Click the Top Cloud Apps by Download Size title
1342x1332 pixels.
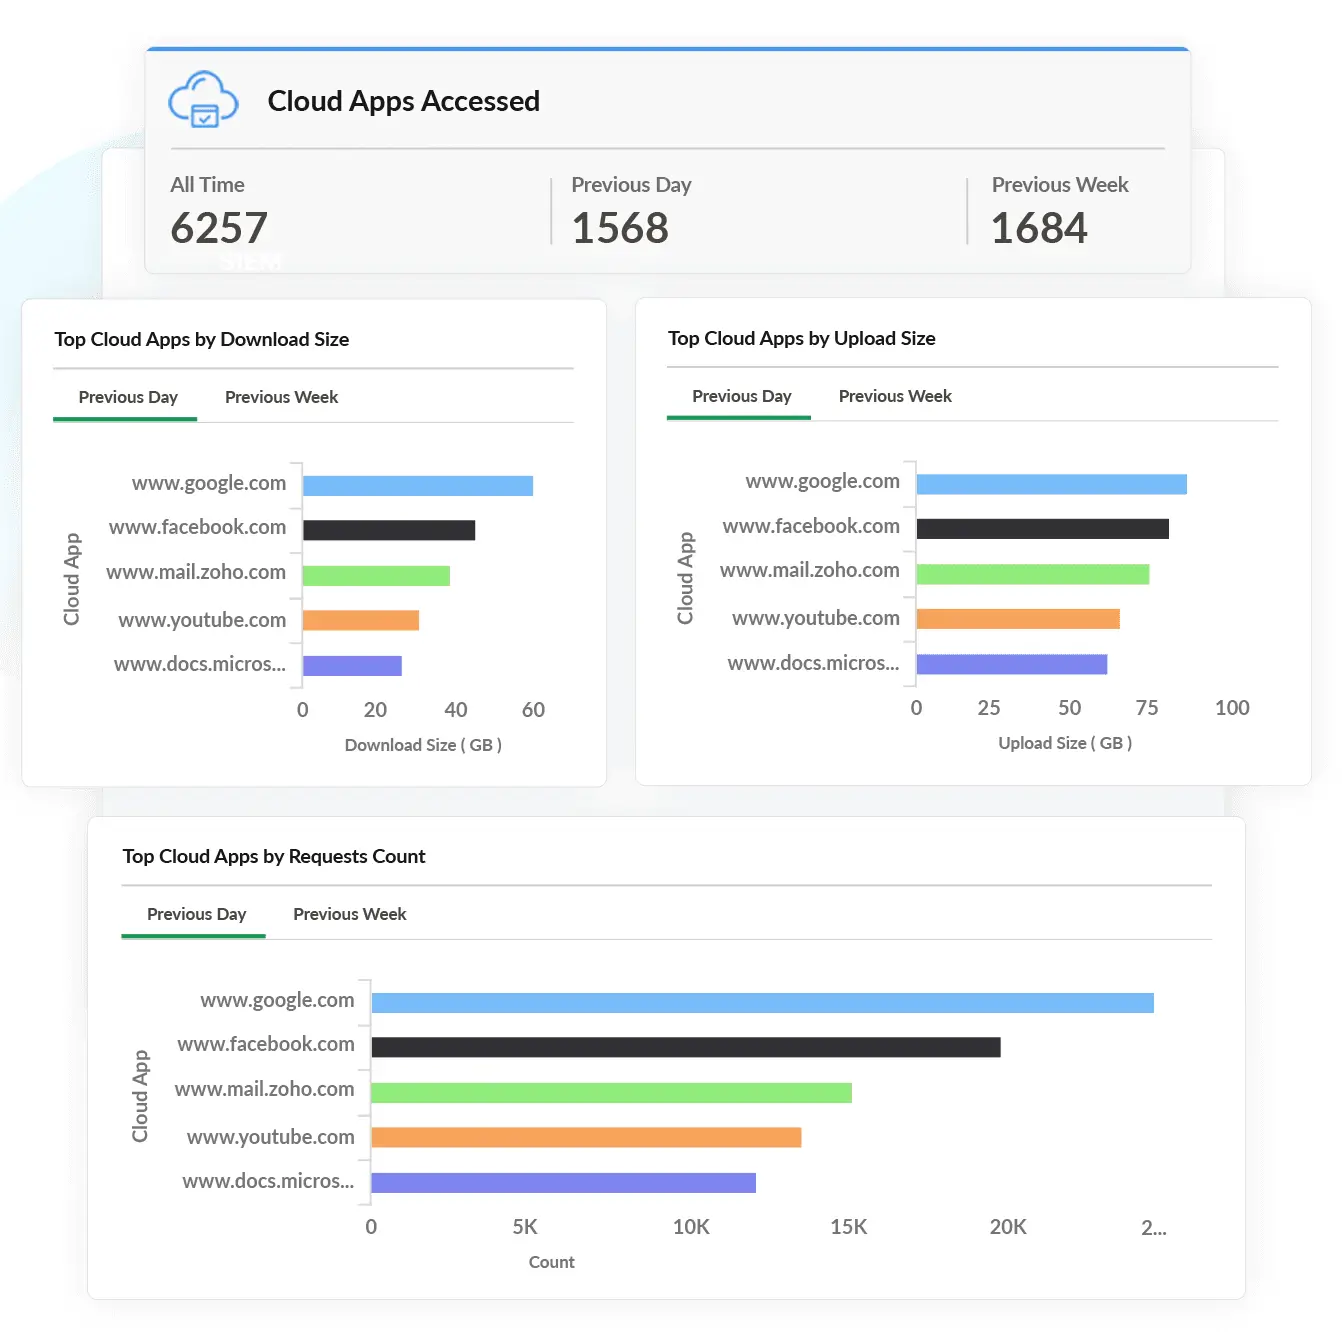click(202, 339)
